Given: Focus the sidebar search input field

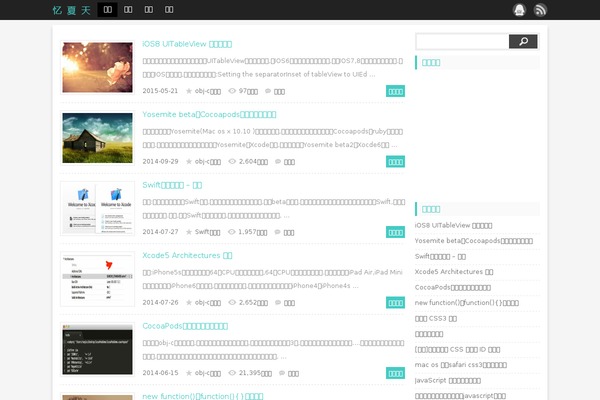Looking at the screenshot, I should coord(462,41).
